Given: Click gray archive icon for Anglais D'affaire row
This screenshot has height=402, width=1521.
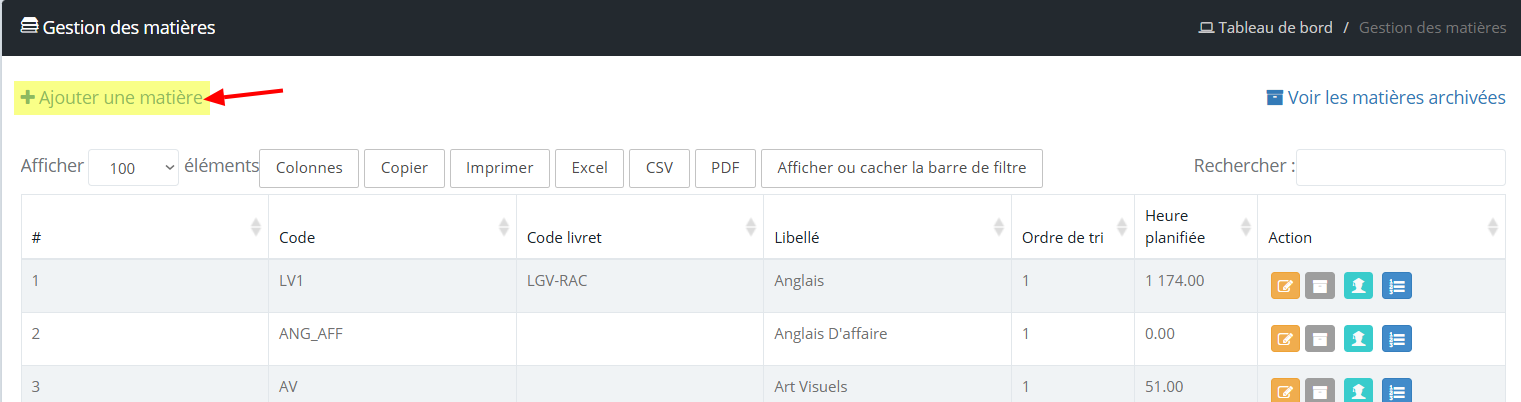Looking at the screenshot, I should (1320, 339).
